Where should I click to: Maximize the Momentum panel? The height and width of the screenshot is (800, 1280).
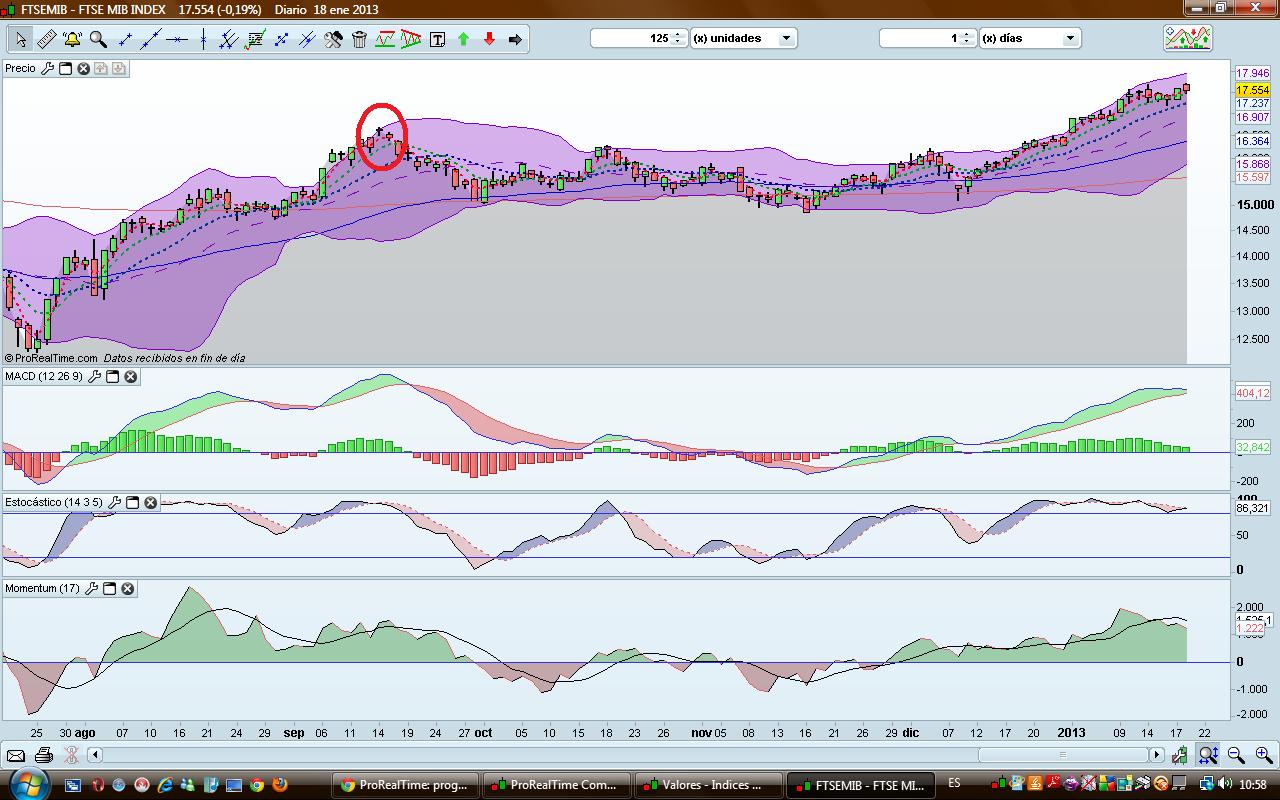point(110,589)
